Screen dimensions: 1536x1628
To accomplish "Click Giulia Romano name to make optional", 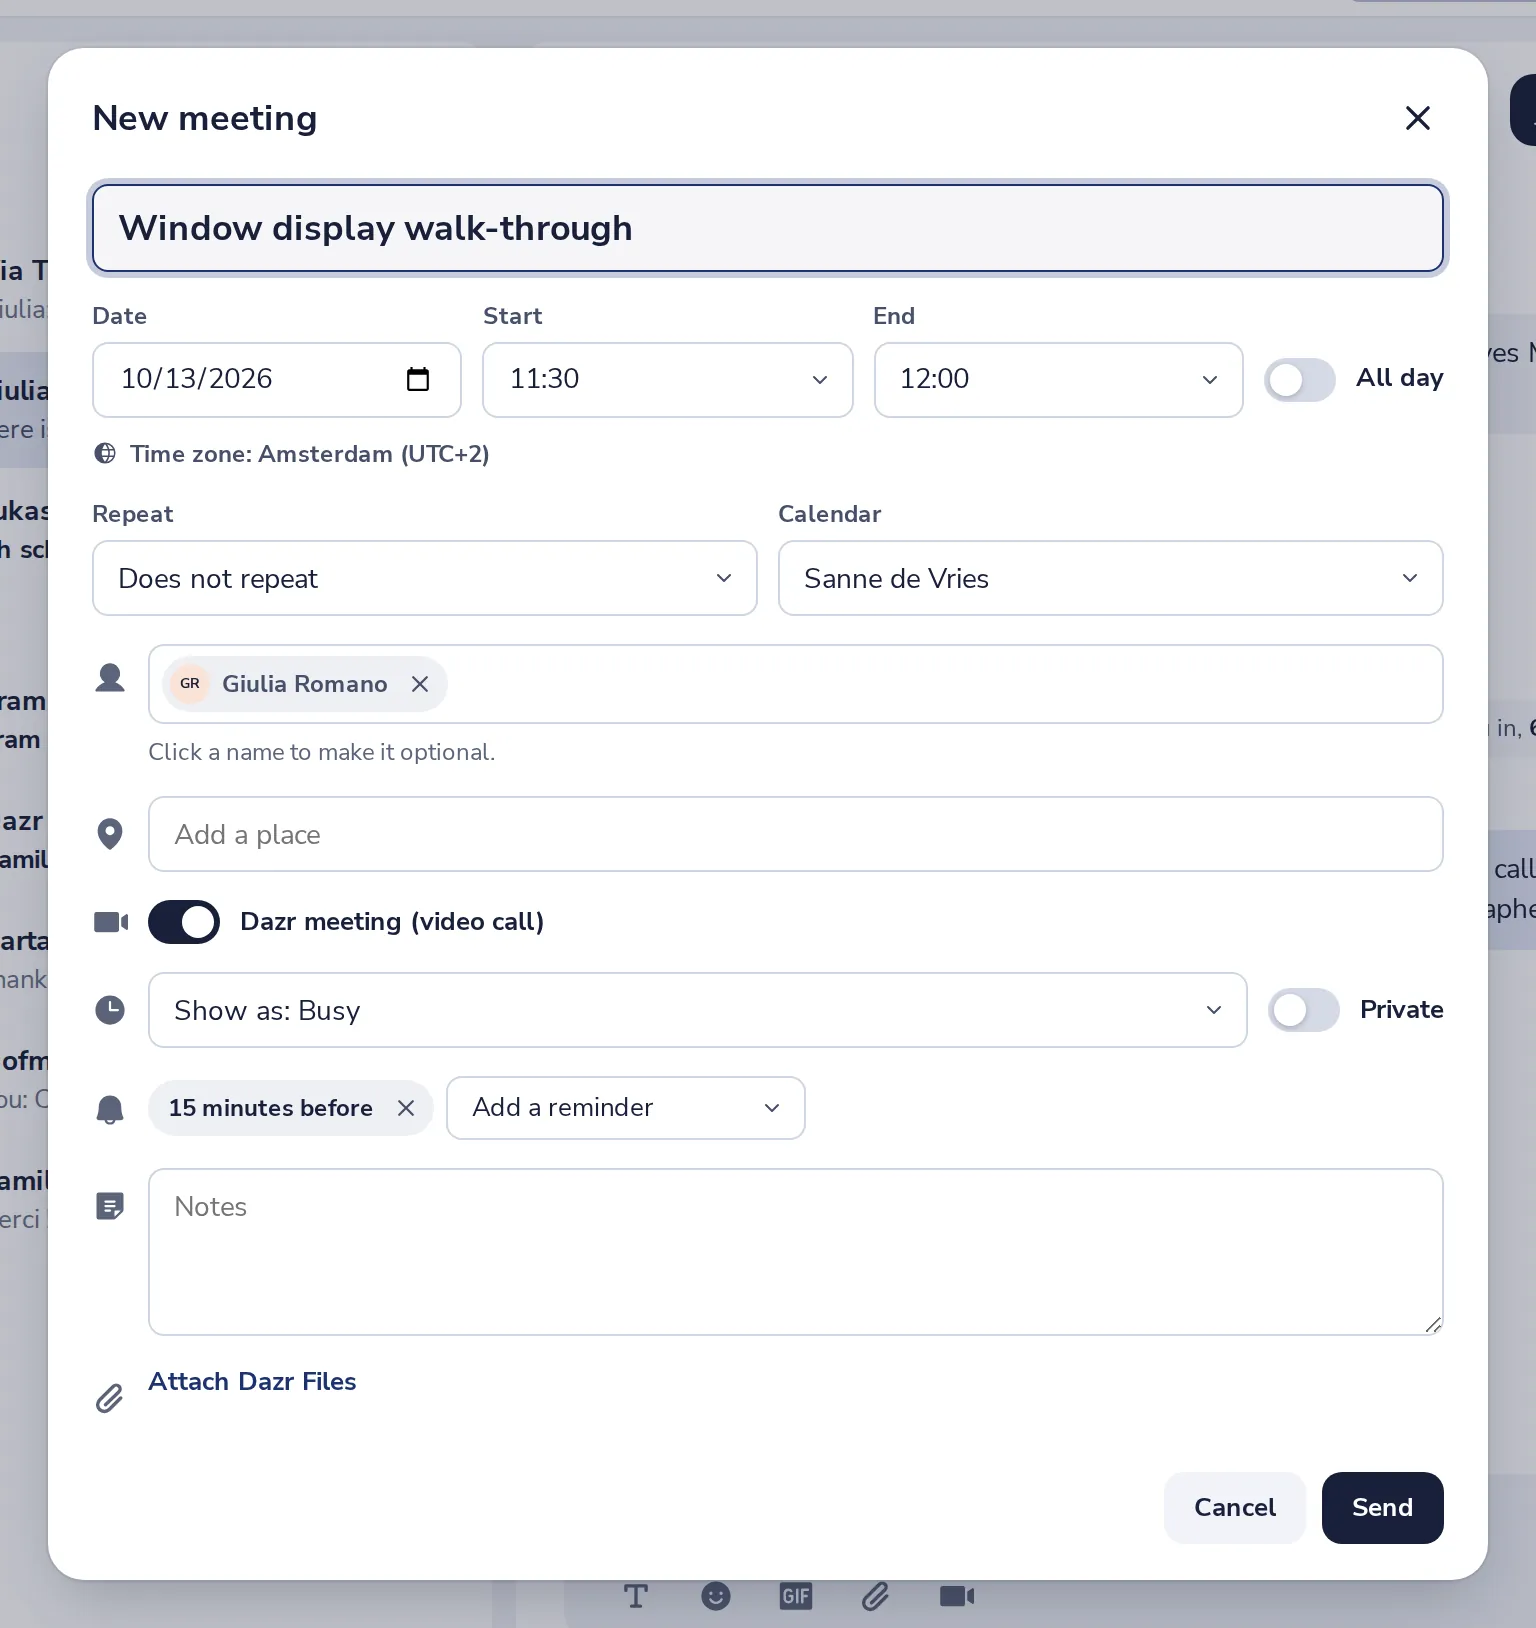I will (304, 684).
